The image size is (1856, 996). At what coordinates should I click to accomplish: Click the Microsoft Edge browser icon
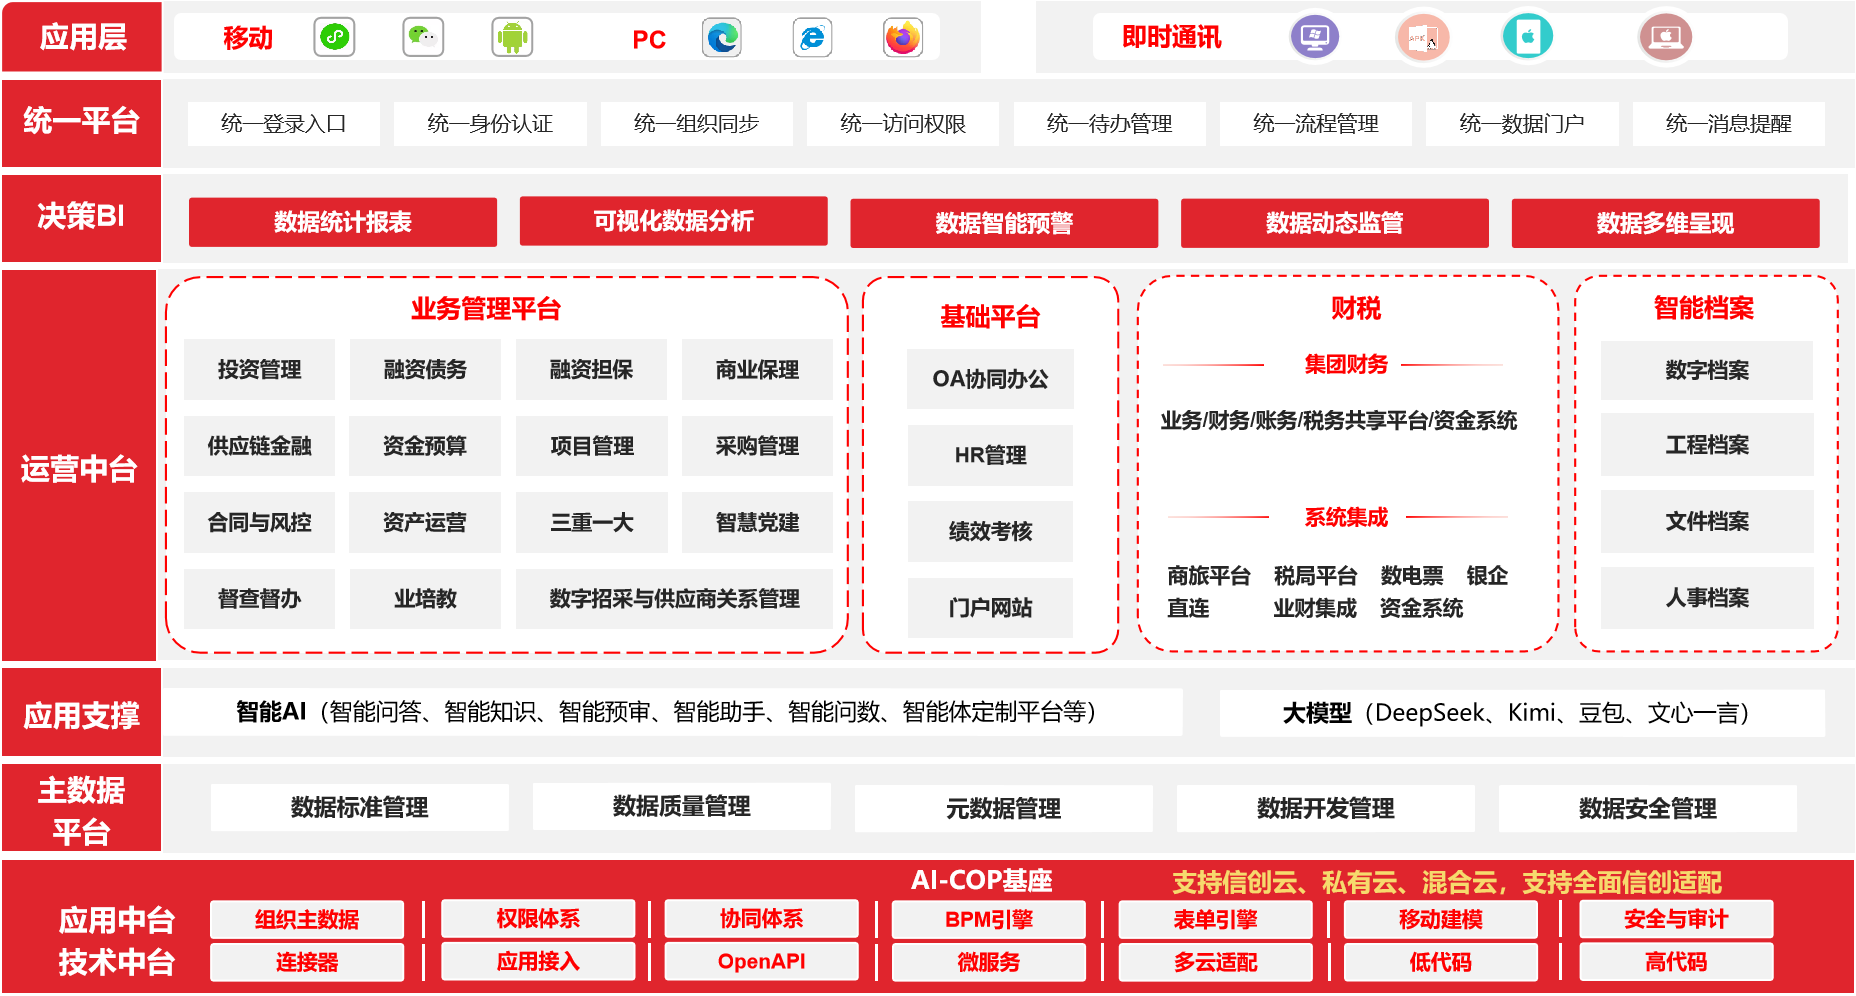point(722,38)
